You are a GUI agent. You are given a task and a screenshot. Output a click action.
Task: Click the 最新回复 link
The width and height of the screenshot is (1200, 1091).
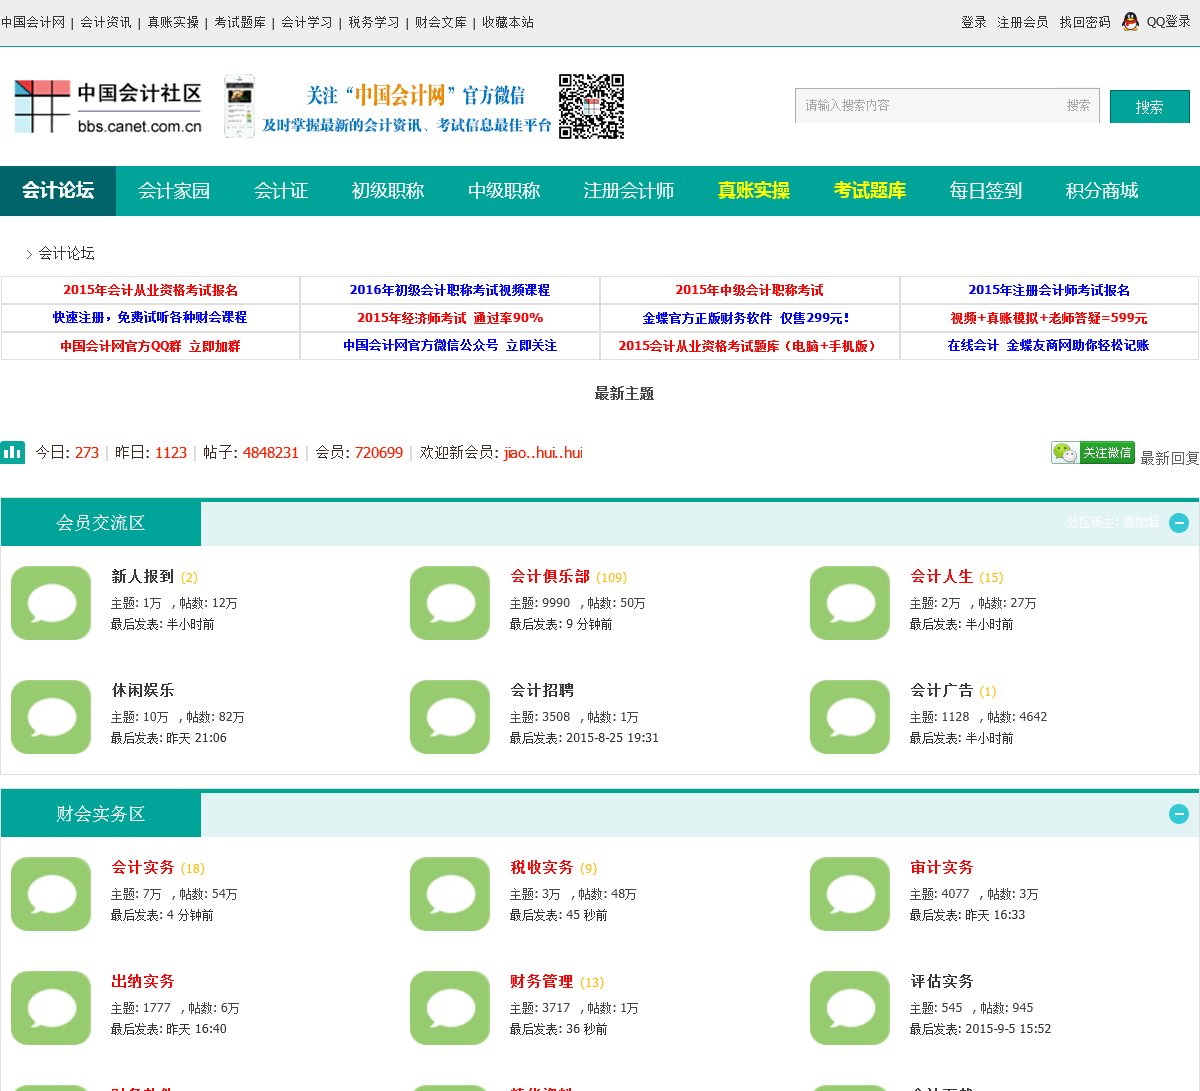(x=1170, y=458)
